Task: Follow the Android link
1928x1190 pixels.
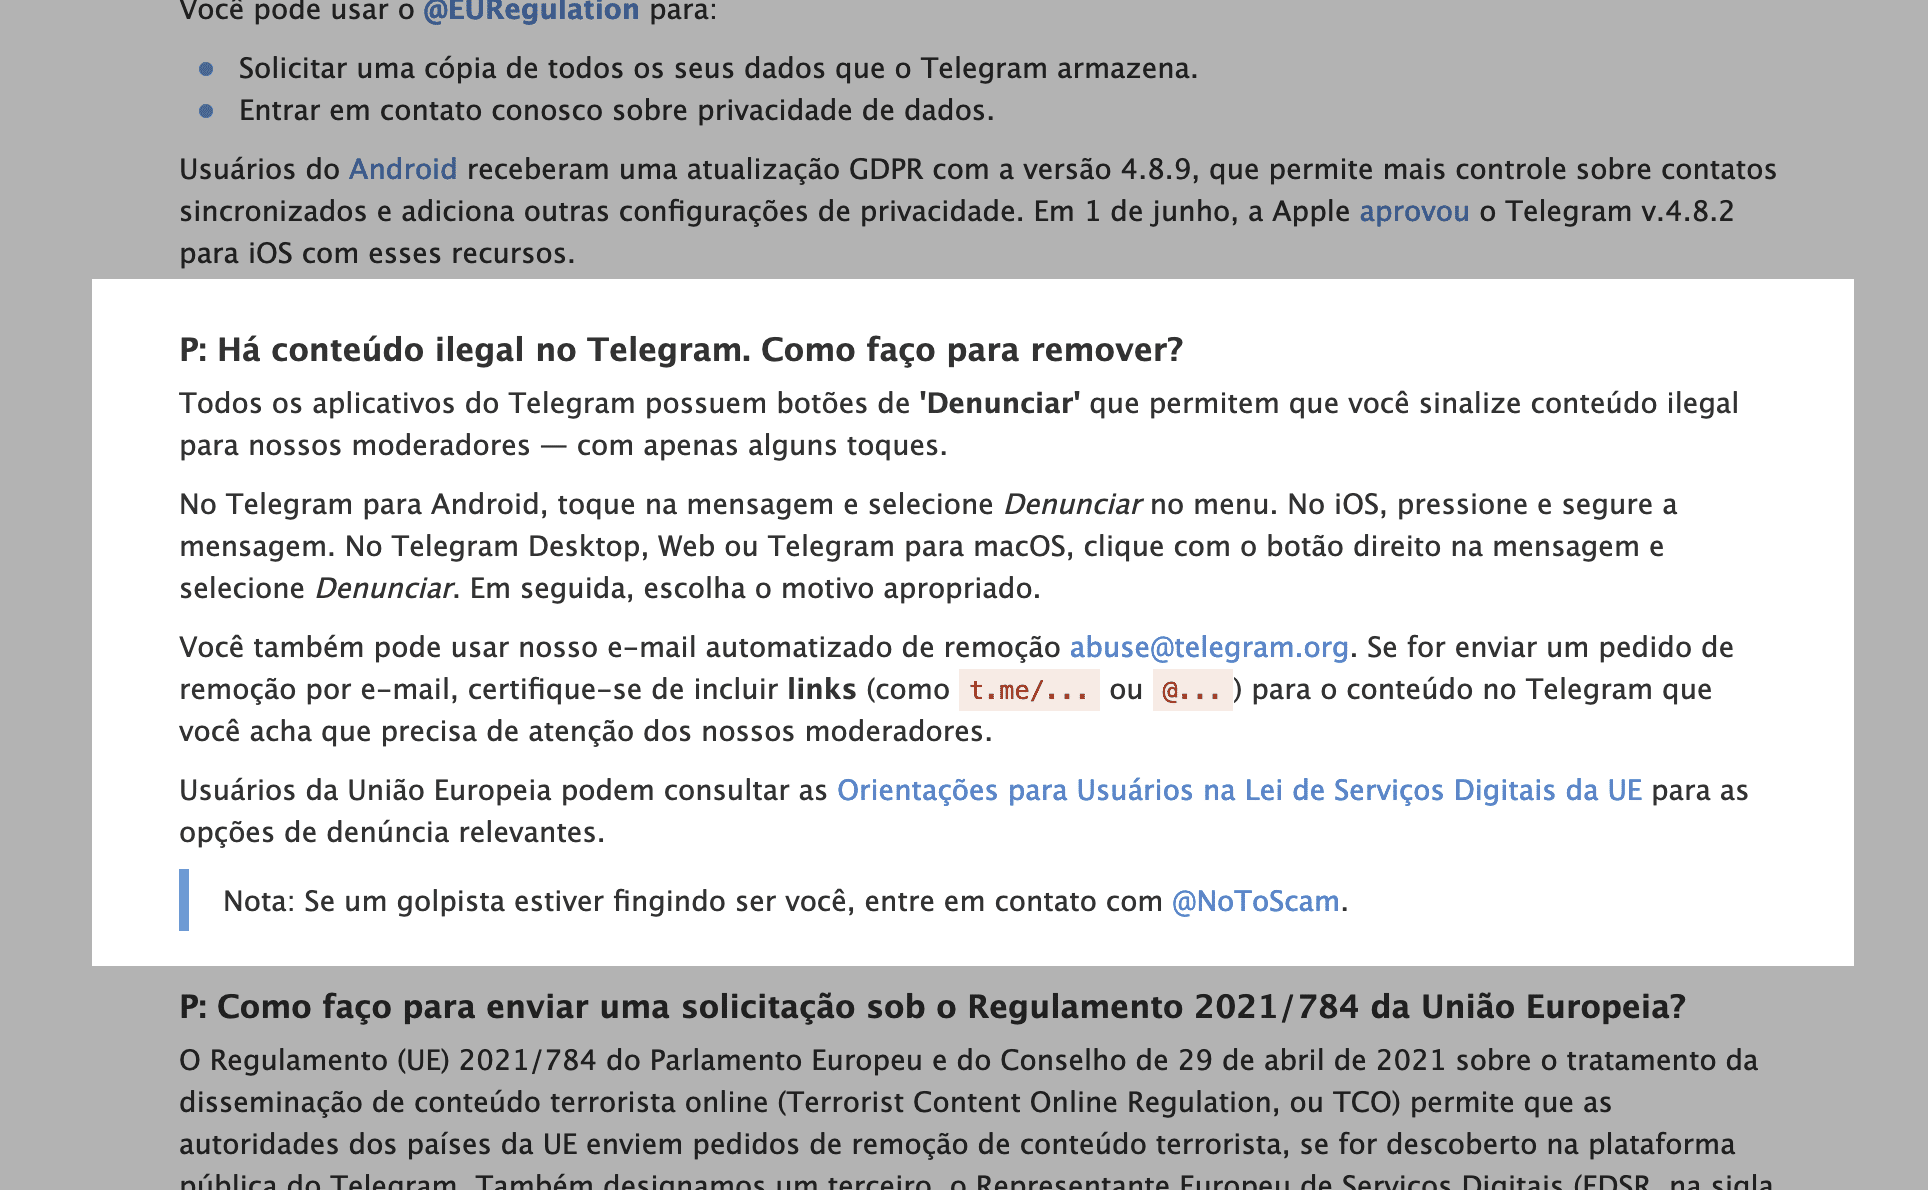Action: [403, 169]
